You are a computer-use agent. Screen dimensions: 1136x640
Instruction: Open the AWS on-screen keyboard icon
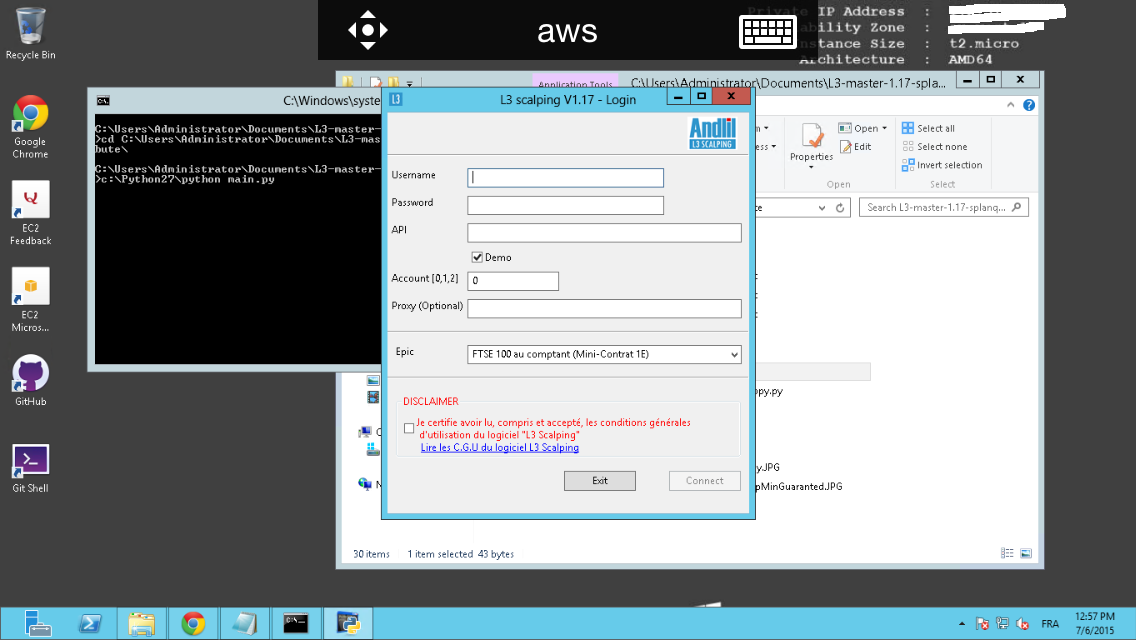[767, 31]
